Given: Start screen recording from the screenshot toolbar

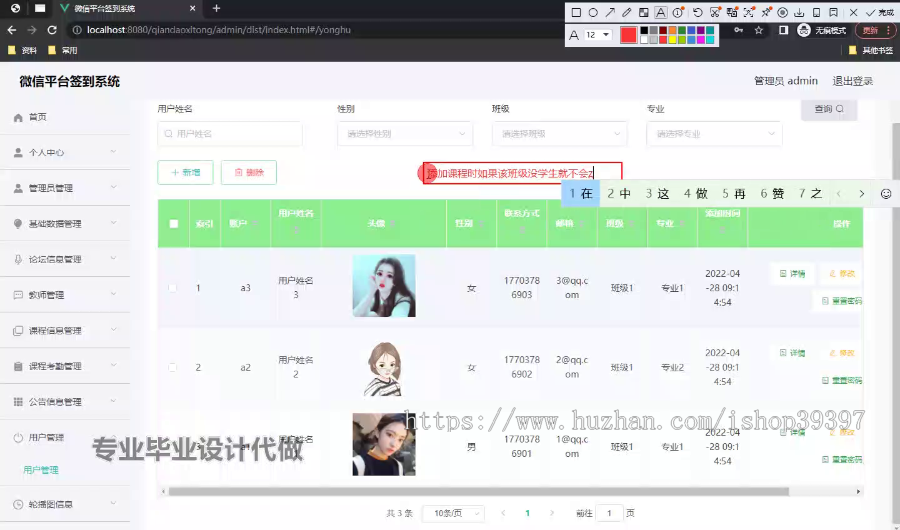Looking at the screenshot, I should (x=782, y=12).
